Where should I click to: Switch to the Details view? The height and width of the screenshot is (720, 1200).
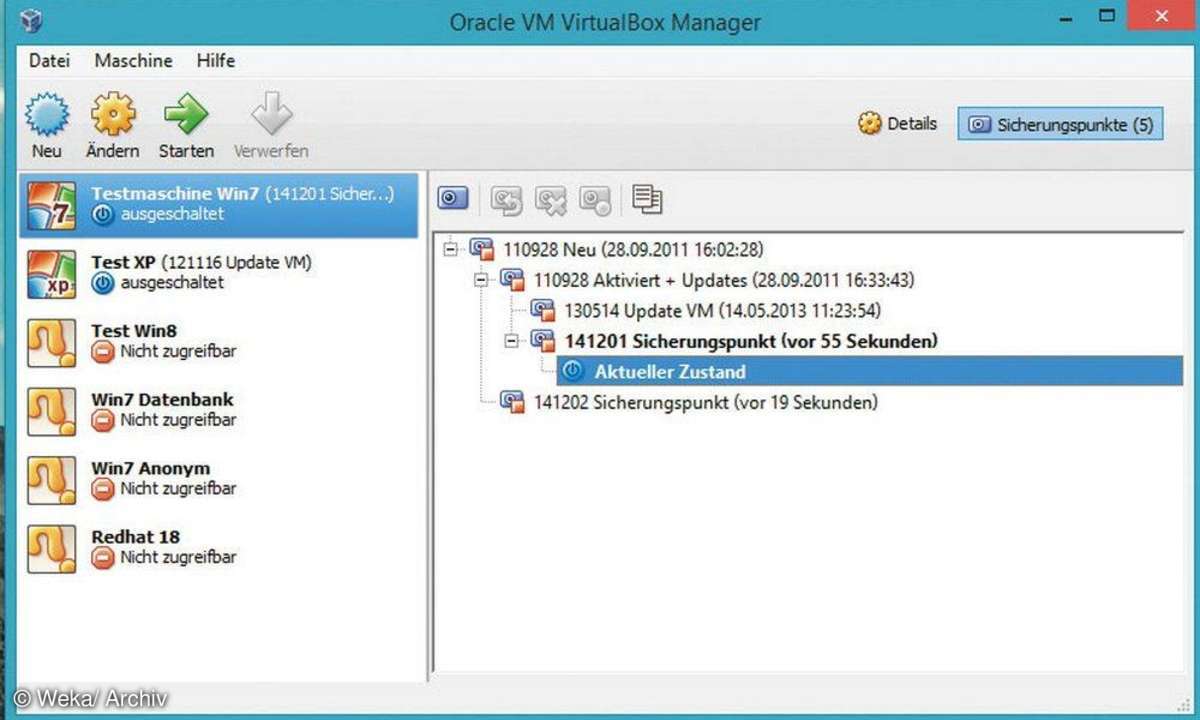tap(897, 124)
